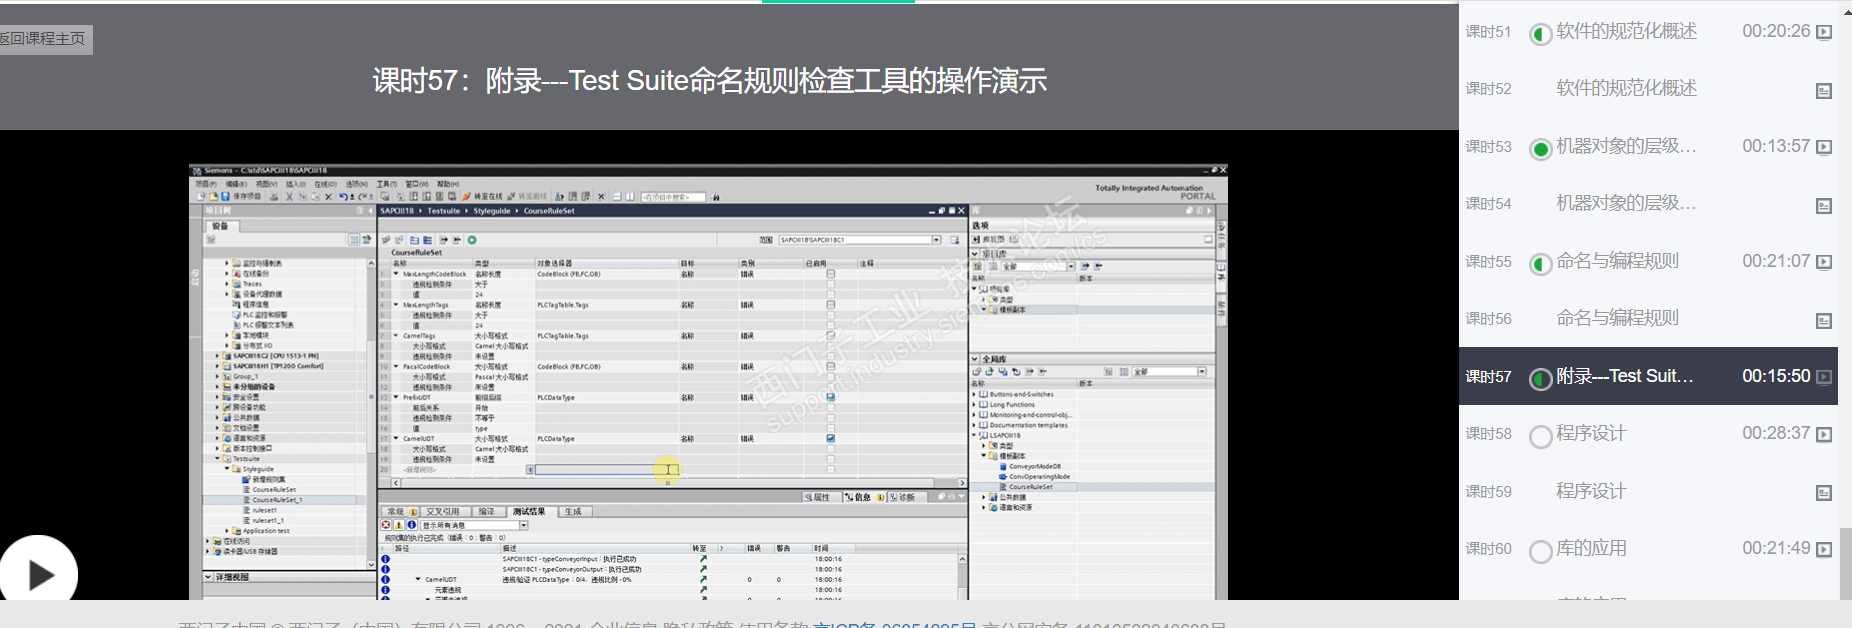The height and width of the screenshot is (628, 1852).
Task: Click the lesson list vertical scrollbar
Action: click(x=1846, y=563)
